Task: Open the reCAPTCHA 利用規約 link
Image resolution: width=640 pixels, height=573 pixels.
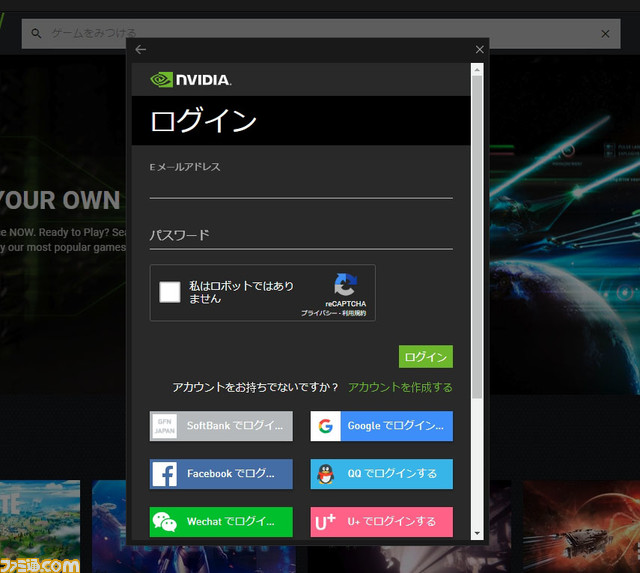Action: pos(354,313)
